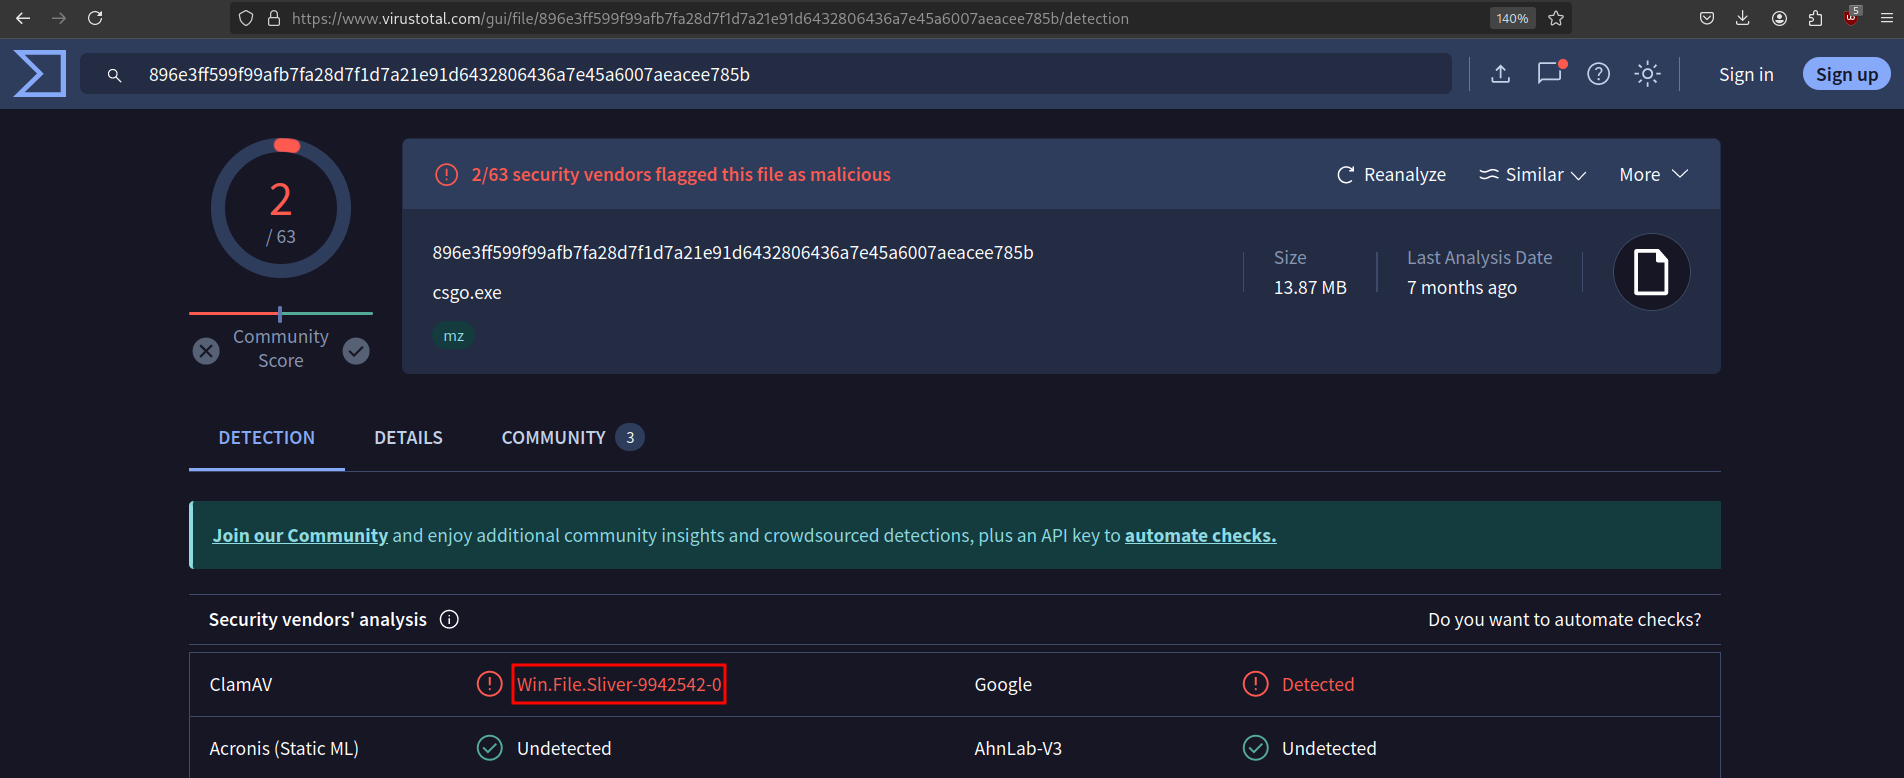Bookmark page with the star icon
The height and width of the screenshot is (778, 1904).
[1556, 18]
